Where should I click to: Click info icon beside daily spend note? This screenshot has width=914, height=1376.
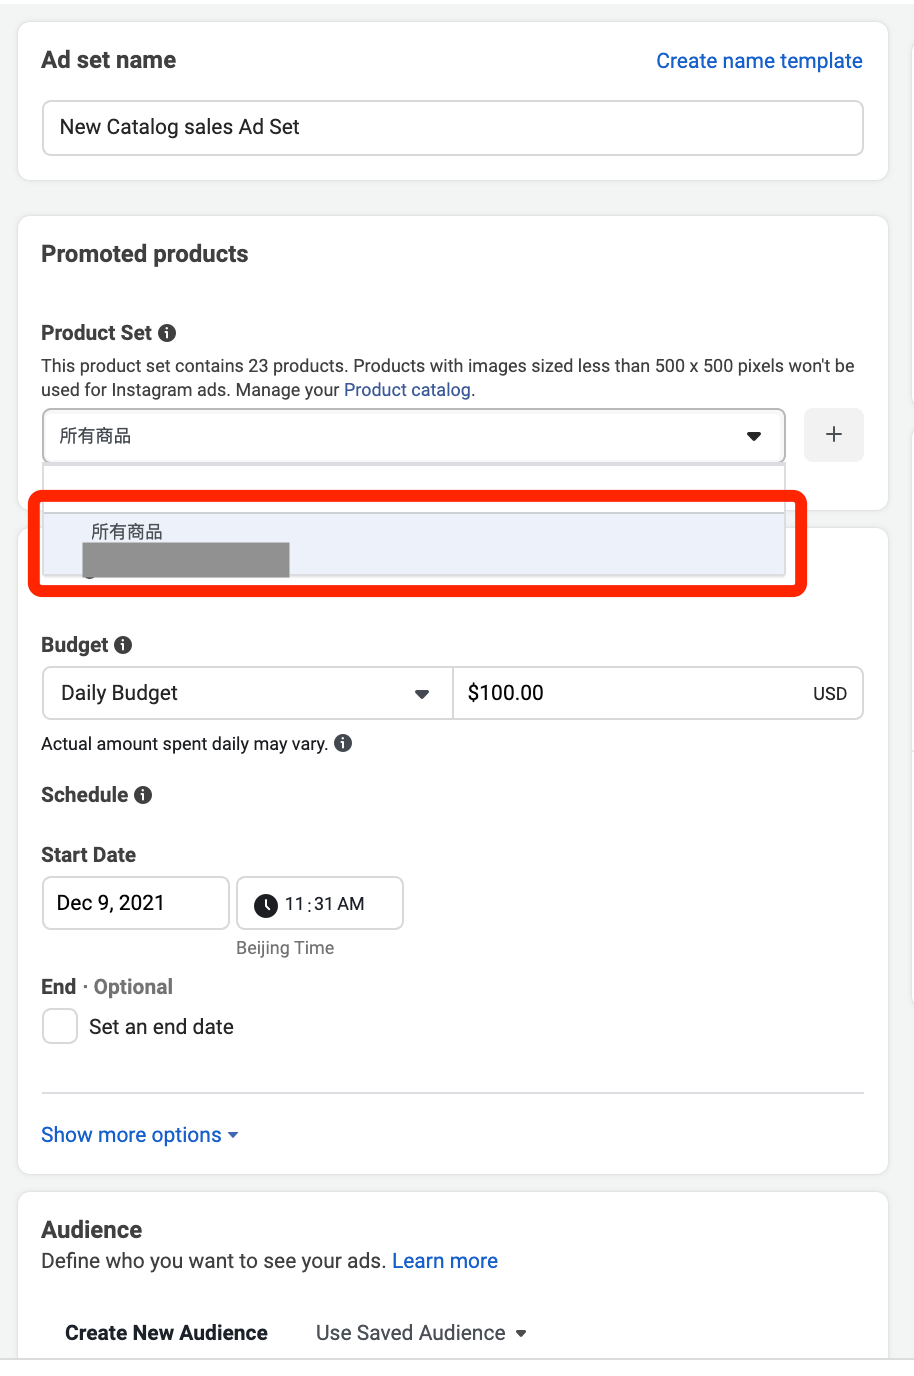pyautogui.click(x=343, y=743)
